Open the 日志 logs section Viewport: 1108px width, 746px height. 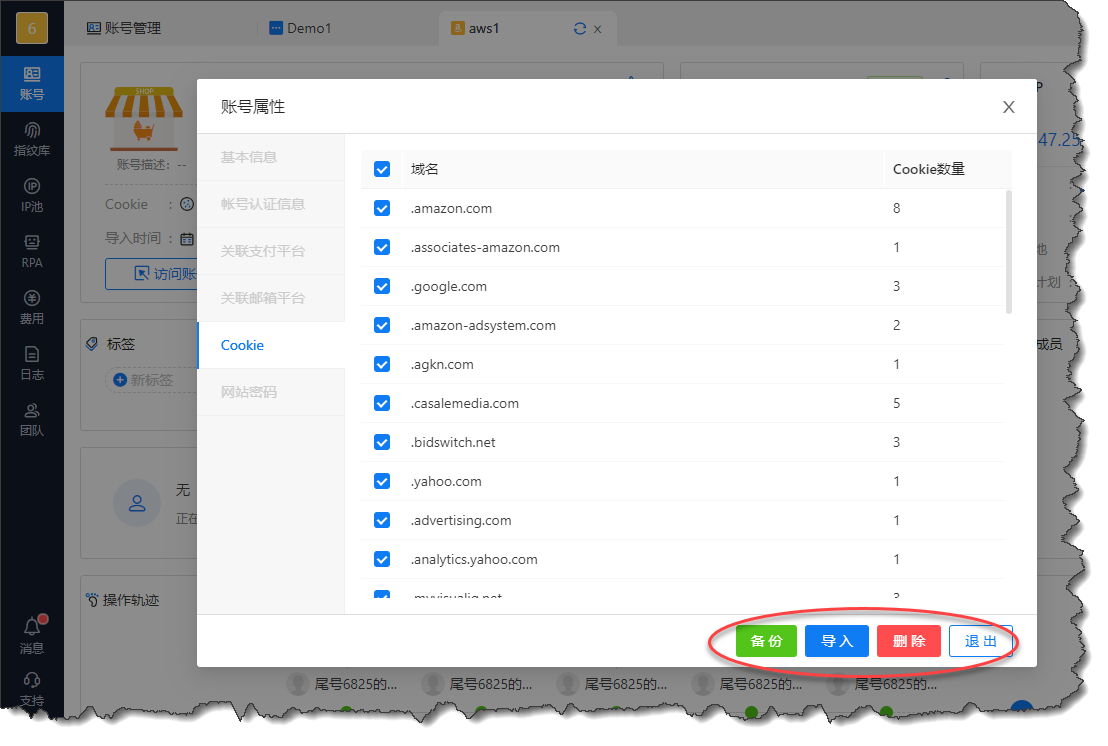tap(32, 363)
